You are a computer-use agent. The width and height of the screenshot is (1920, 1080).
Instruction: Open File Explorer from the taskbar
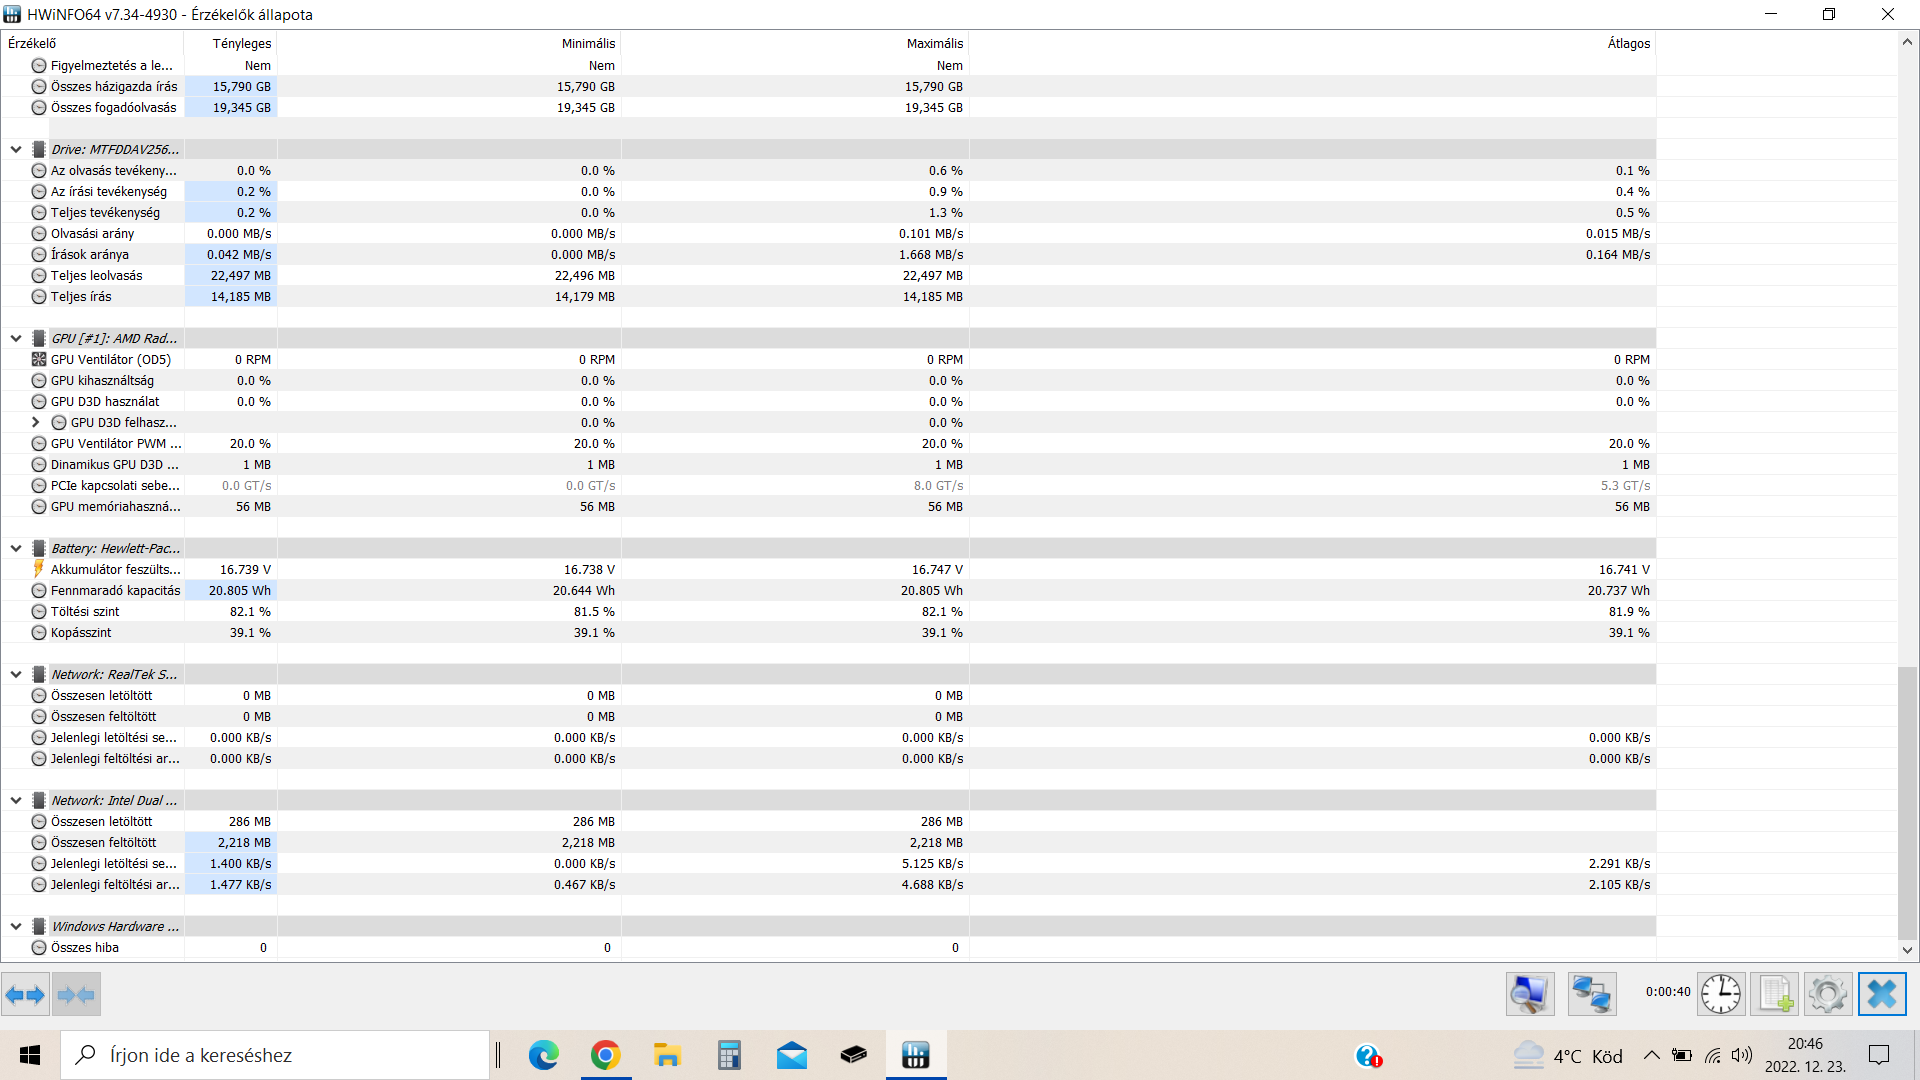tap(667, 1055)
